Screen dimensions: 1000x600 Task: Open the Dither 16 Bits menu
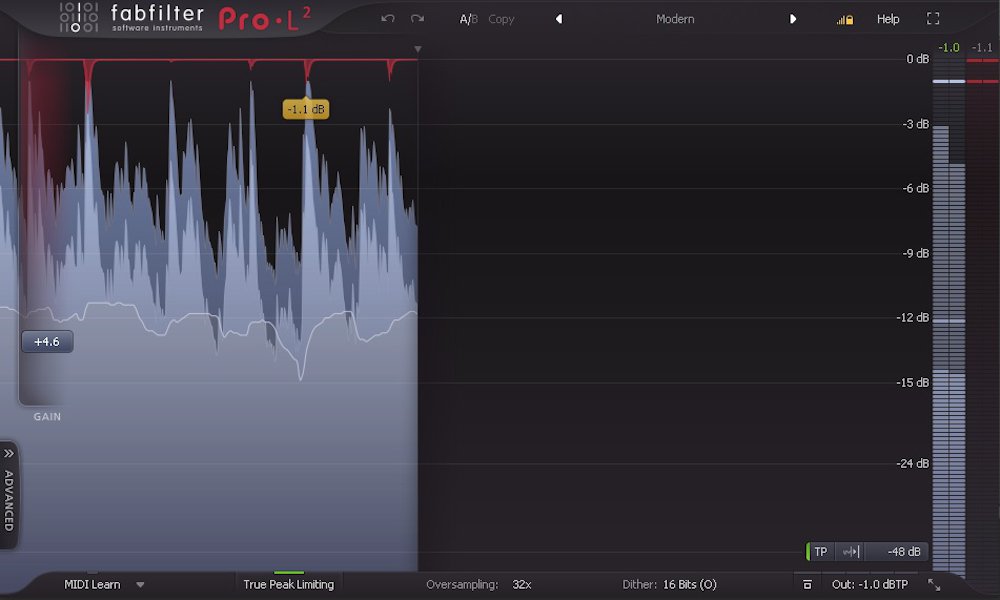click(690, 584)
